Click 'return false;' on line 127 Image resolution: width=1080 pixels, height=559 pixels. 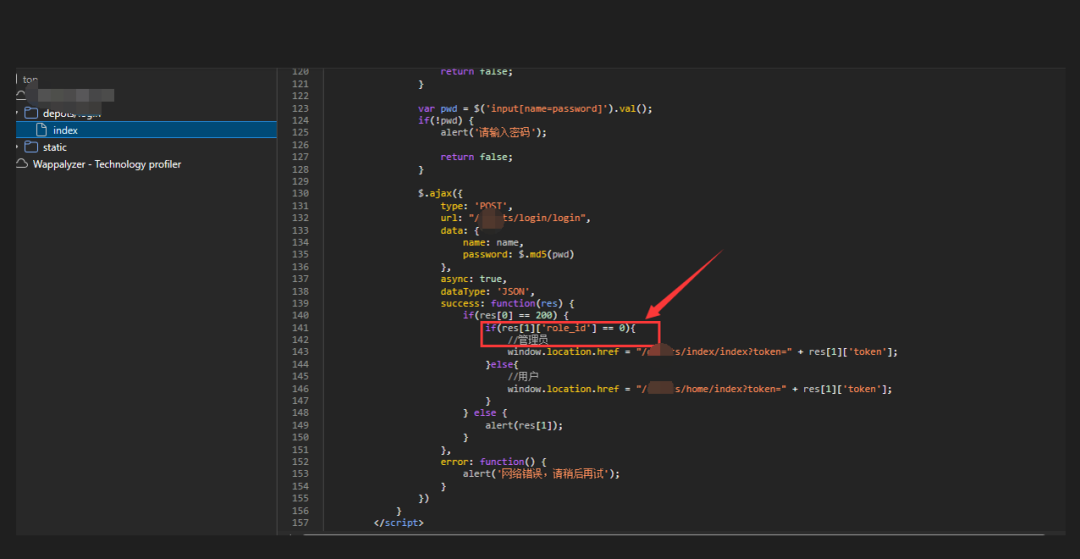point(477,157)
